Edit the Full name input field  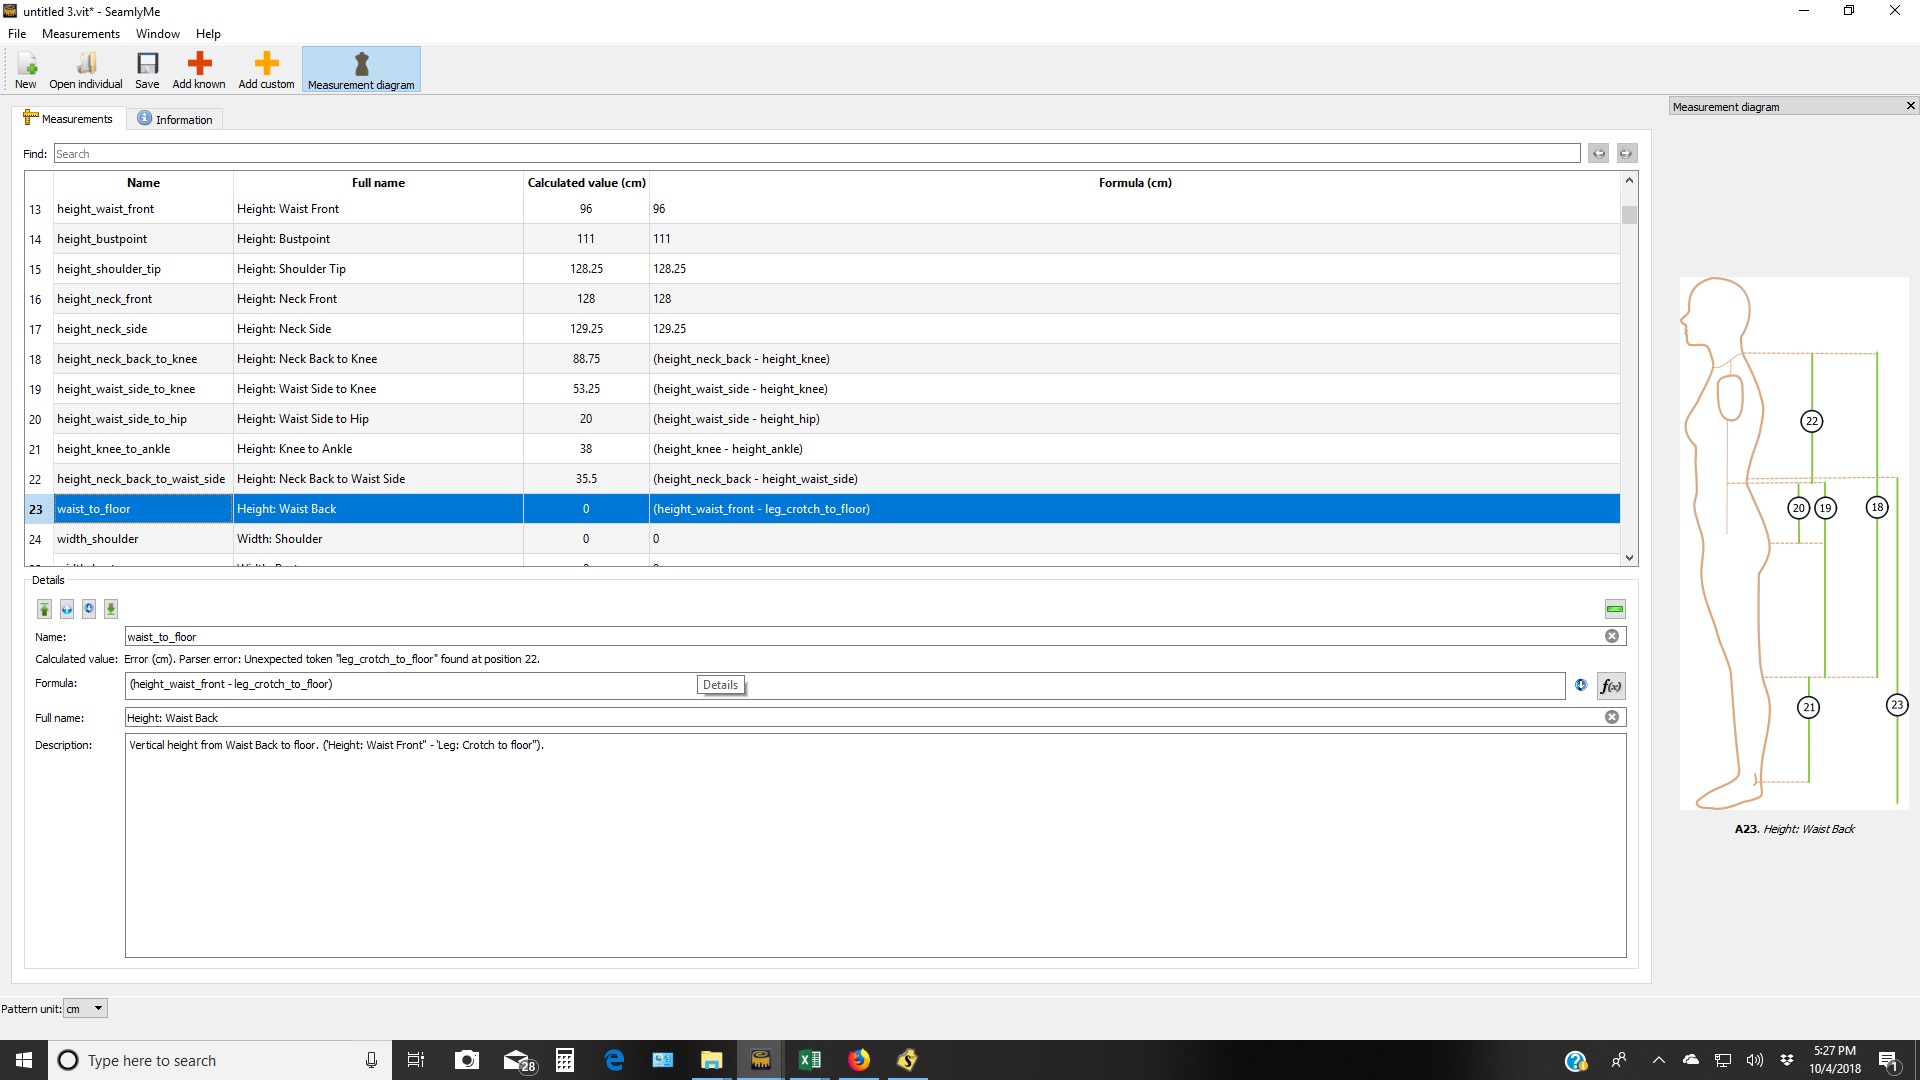pyautogui.click(x=864, y=717)
